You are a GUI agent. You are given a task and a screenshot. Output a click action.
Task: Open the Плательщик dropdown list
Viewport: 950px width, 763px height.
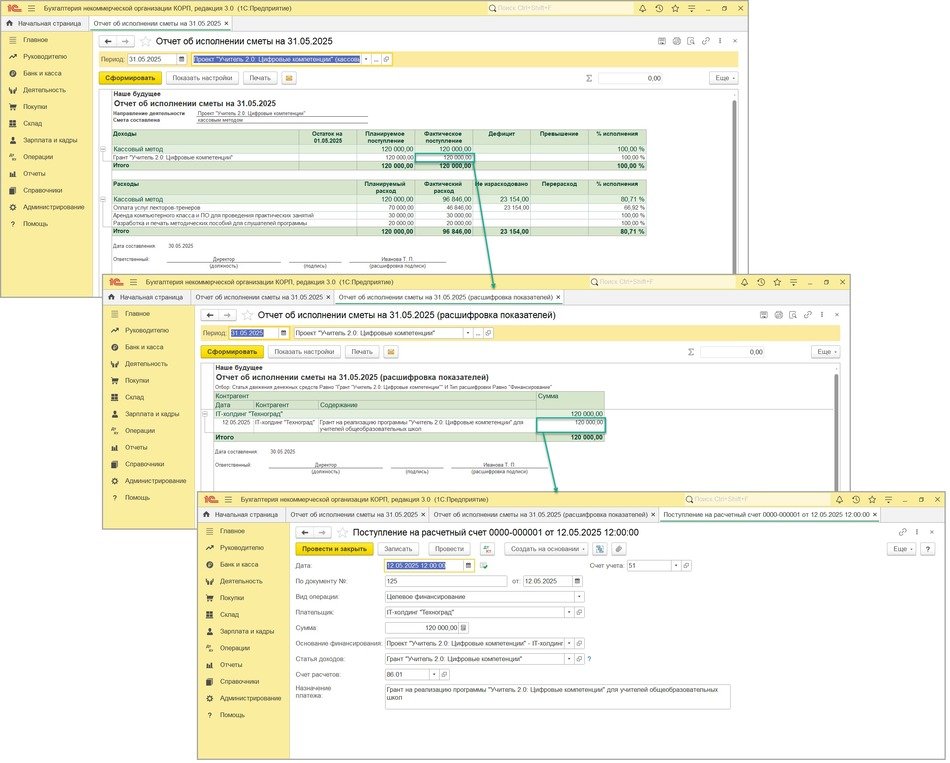pyautogui.click(x=569, y=612)
